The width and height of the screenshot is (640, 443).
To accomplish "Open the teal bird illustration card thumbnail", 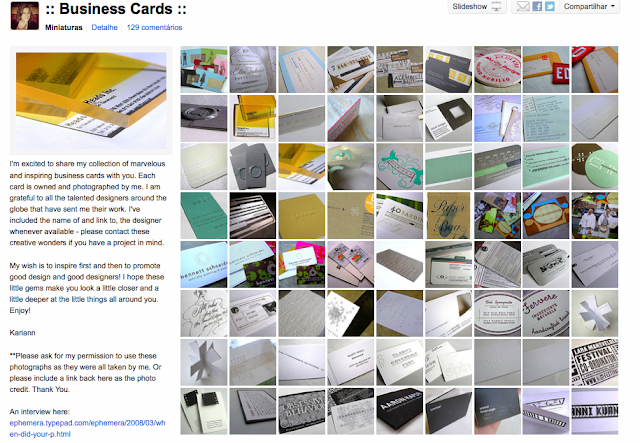I will pos(400,167).
